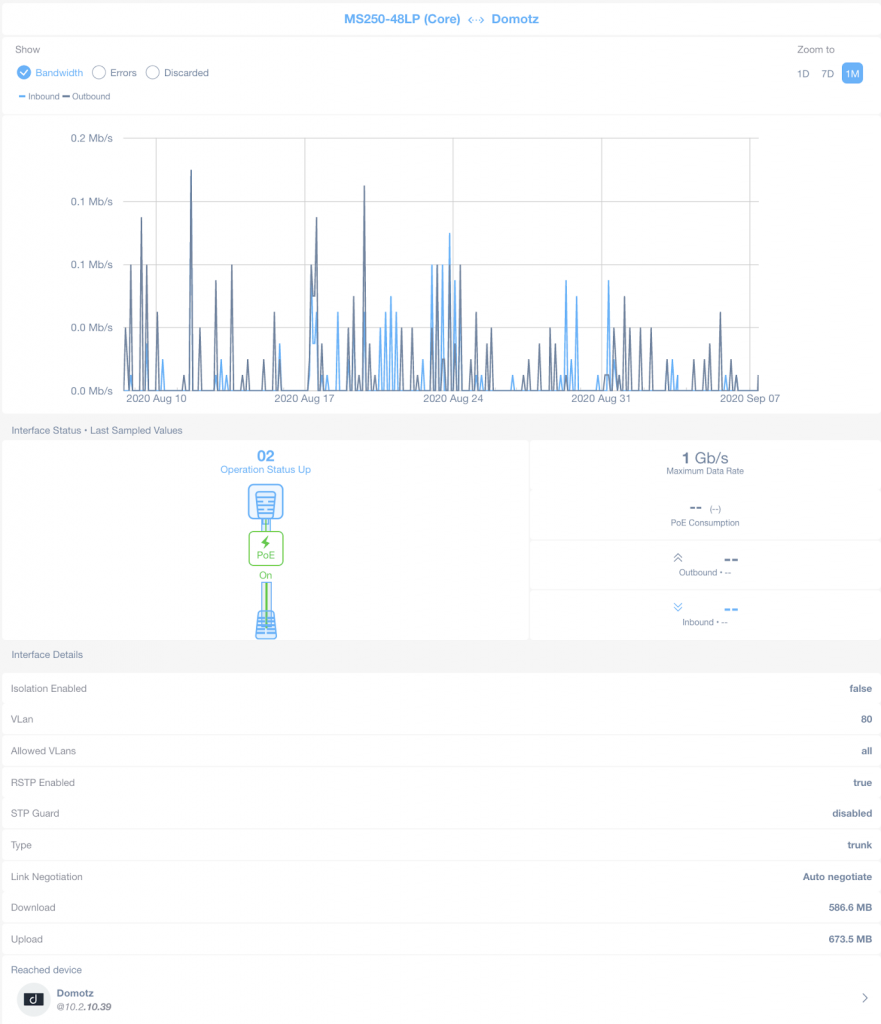
Task: Click the bidirectional arrow between device names
Action: click(476, 19)
